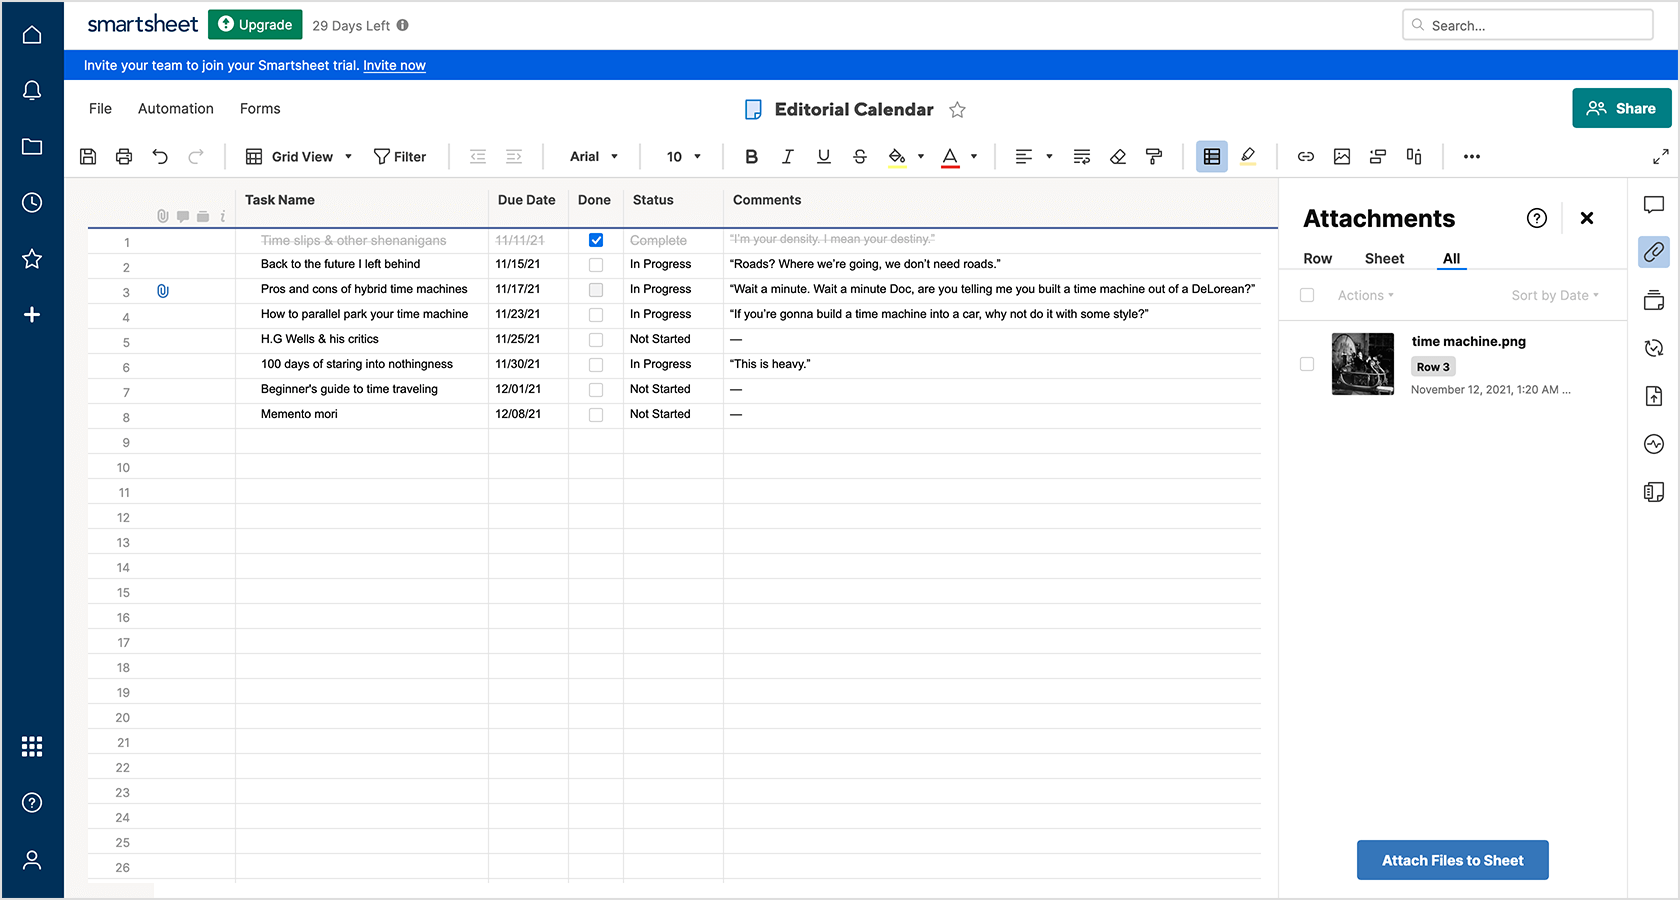
Task: Uncheck Done for Time slips row
Action: (596, 240)
